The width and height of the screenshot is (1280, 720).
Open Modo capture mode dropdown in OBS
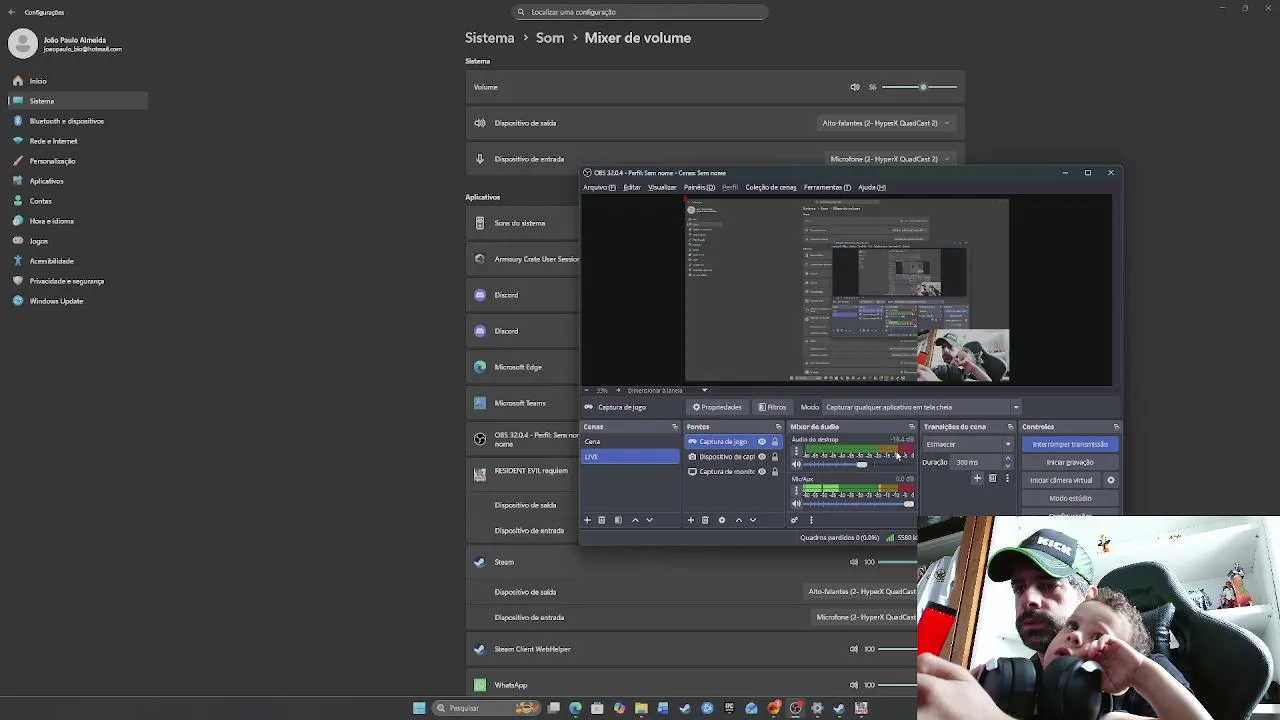click(x=922, y=407)
